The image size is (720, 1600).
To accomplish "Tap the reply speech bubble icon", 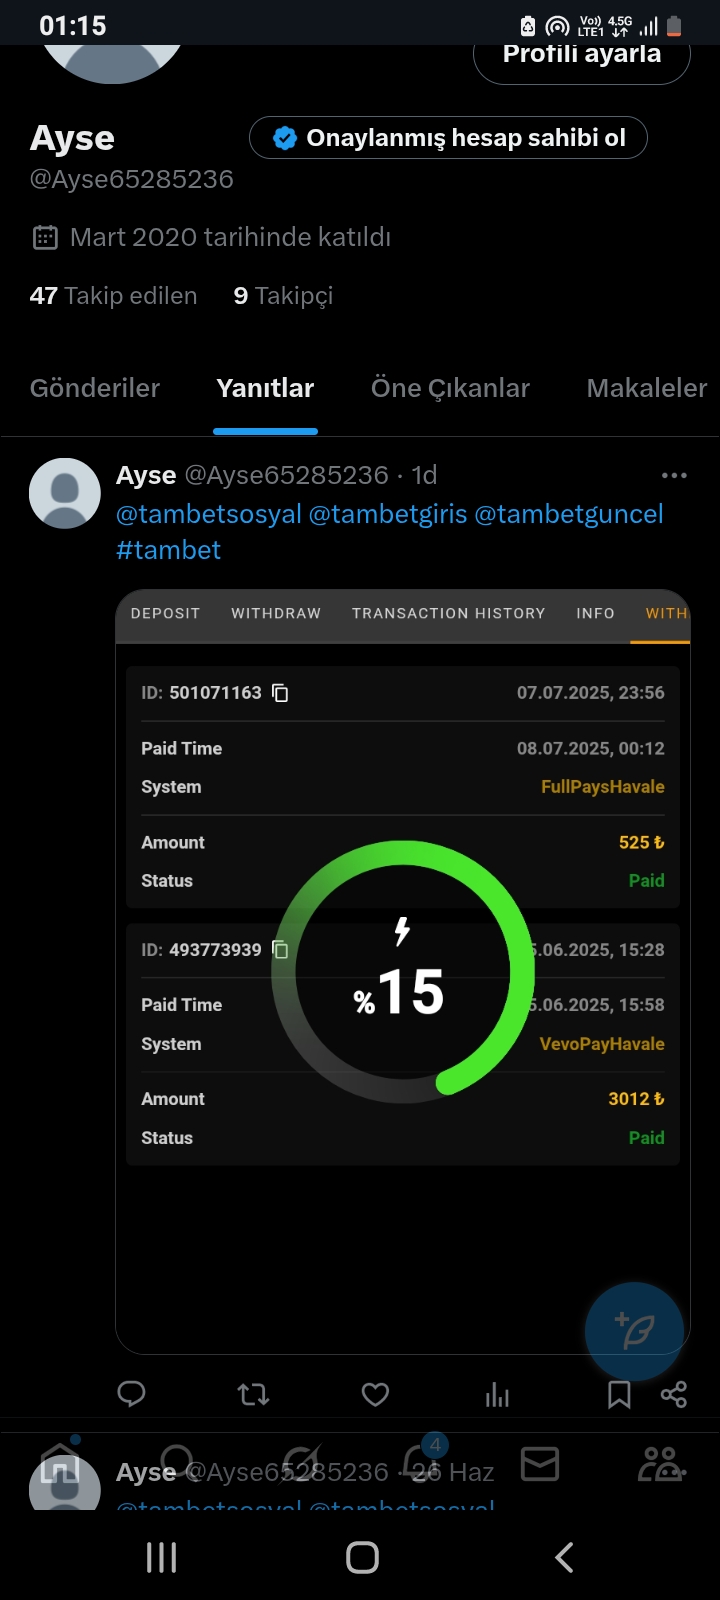I will (131, 1393).
